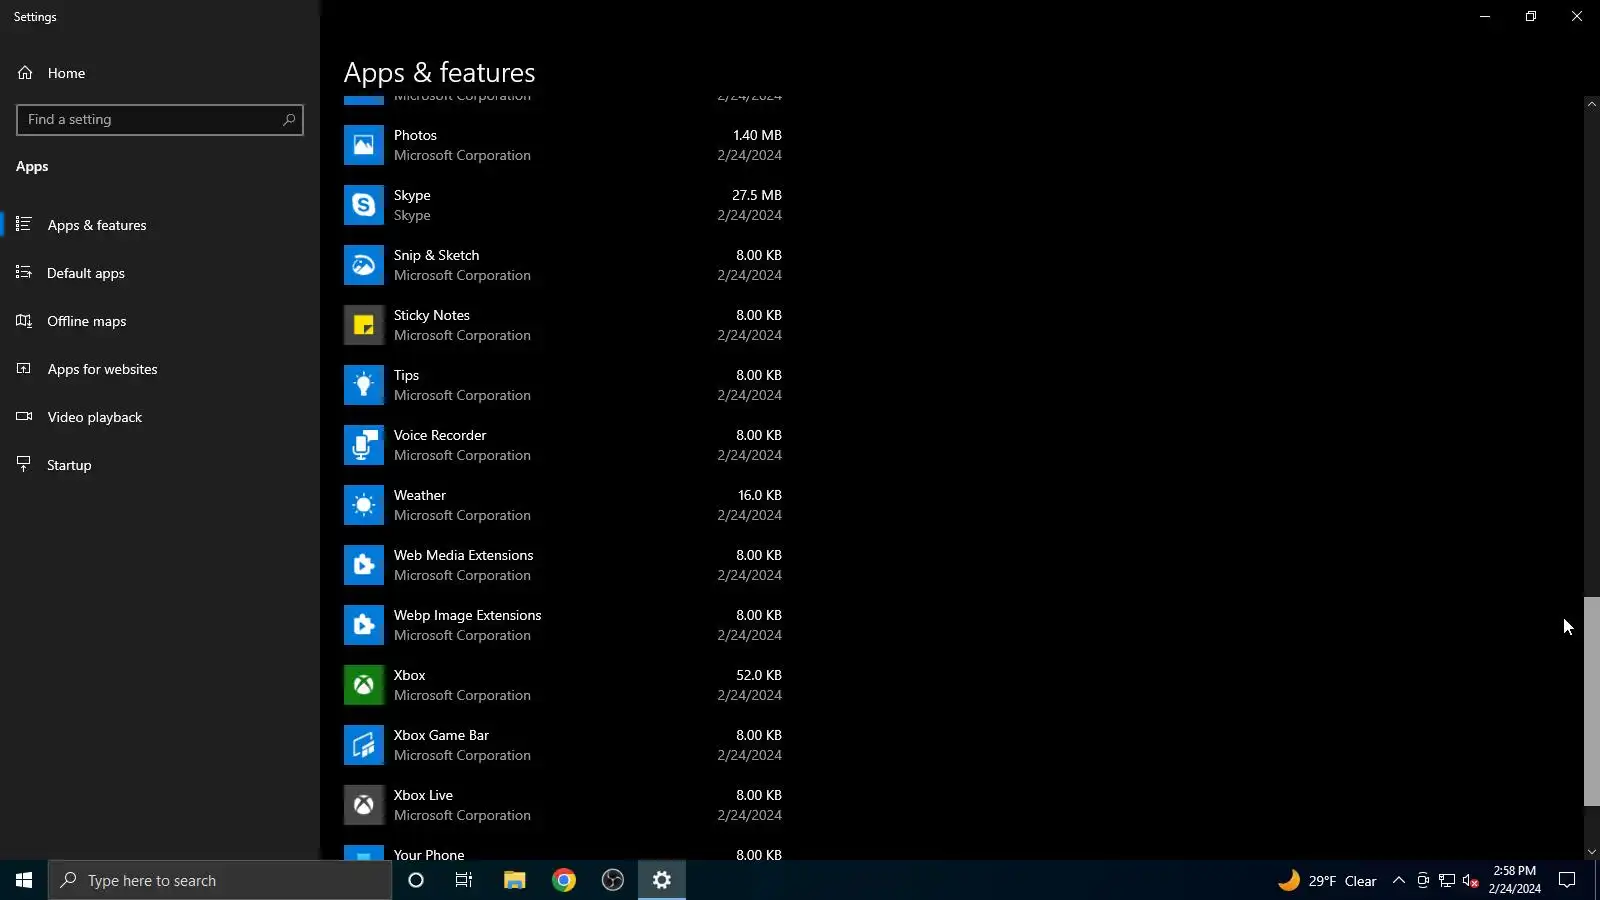
Task: Select the Xbox Game Bar name
Action: coord(441,735)
